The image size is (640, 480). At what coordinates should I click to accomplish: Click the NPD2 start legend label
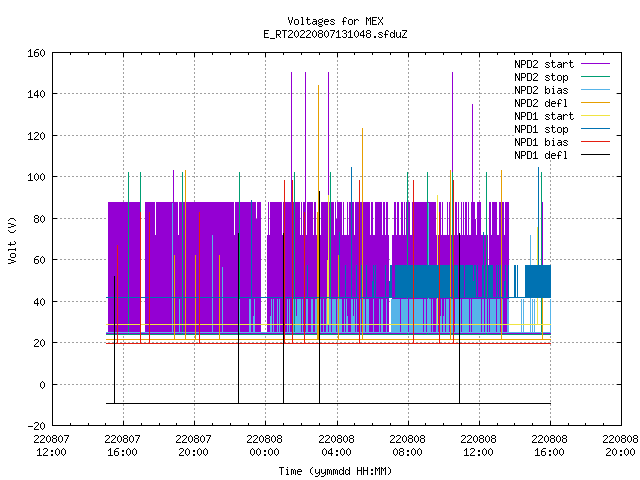pos(544,64)
